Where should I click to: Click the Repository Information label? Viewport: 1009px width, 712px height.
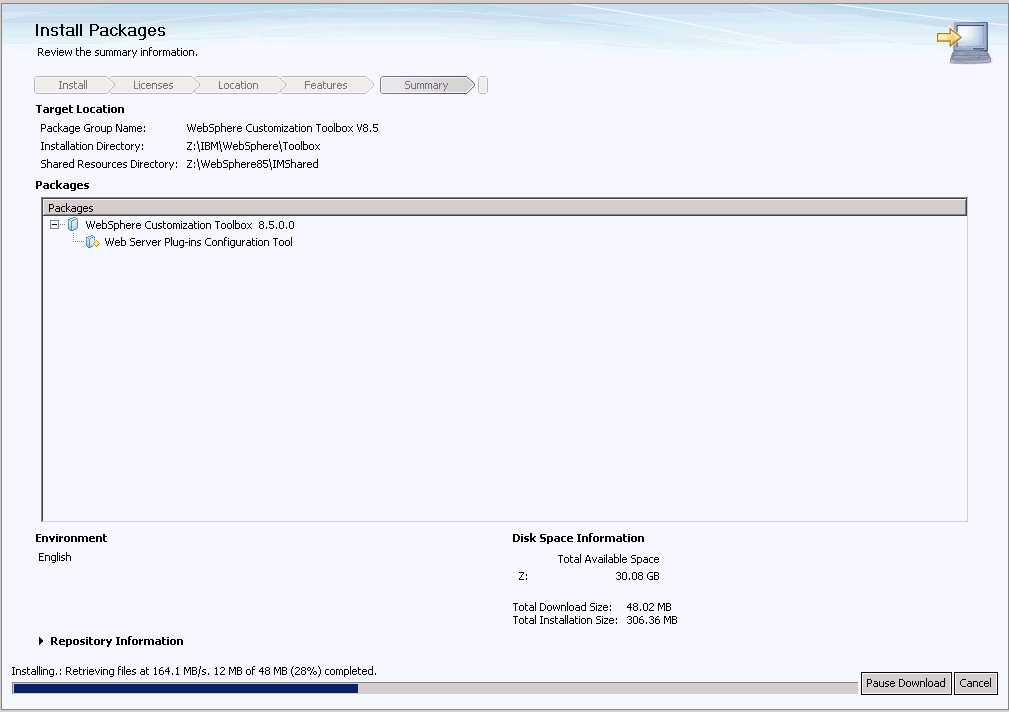coord(116,641)
